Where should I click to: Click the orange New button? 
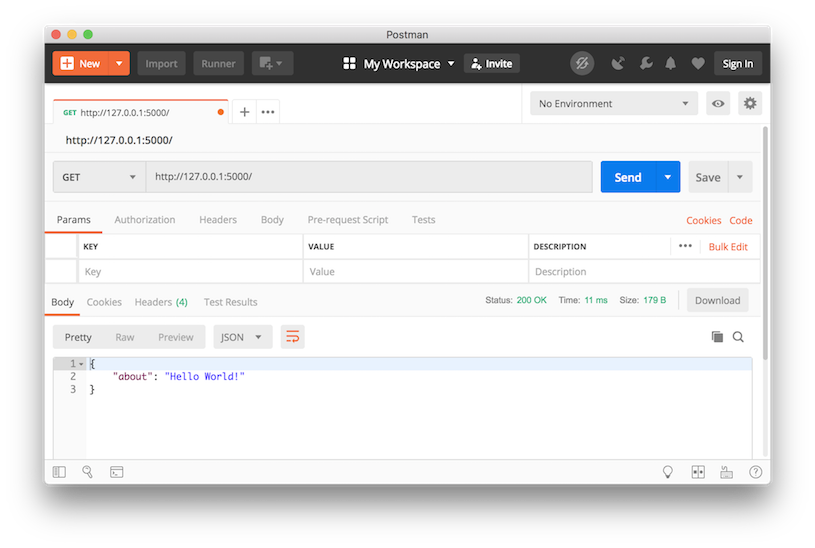coord(81,63)
